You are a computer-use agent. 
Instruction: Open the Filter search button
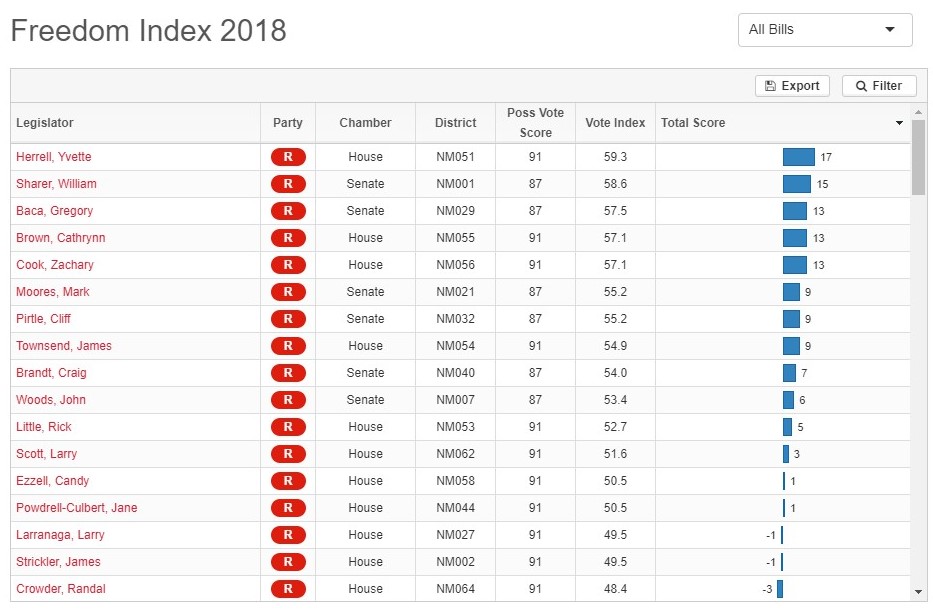click(878, 86)
